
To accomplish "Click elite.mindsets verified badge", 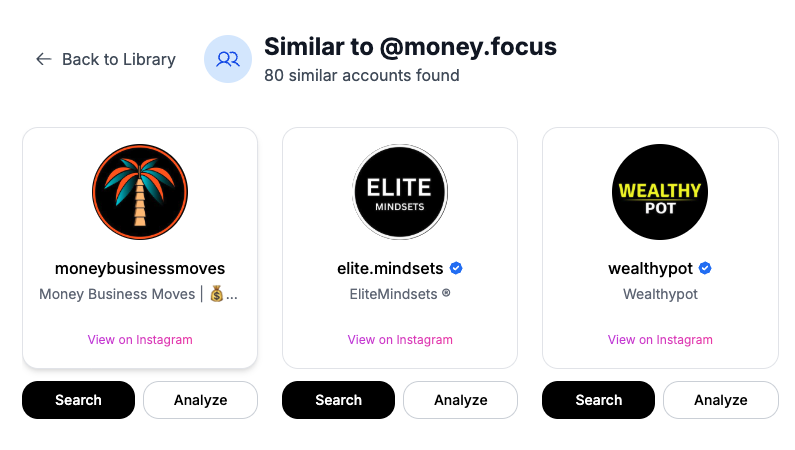I will (456, 268).
